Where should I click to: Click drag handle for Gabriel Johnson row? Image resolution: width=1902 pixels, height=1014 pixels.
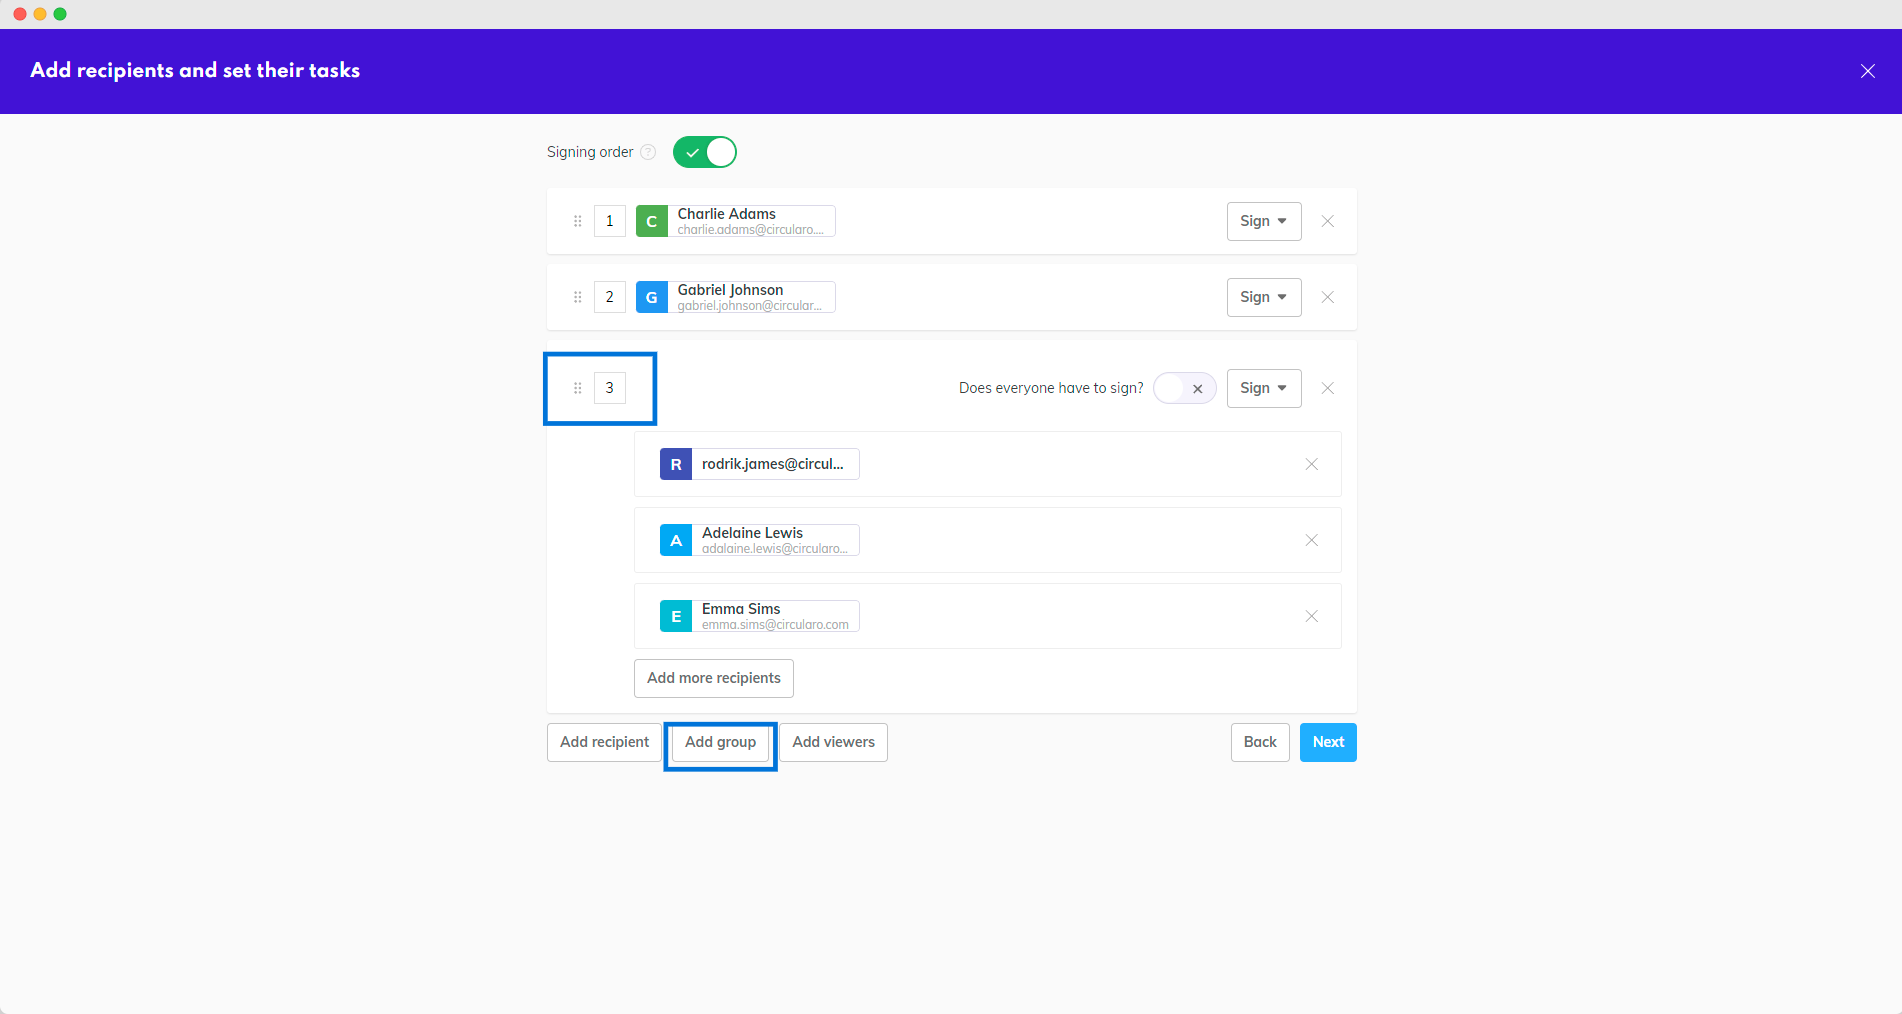[x=577, y=297]
